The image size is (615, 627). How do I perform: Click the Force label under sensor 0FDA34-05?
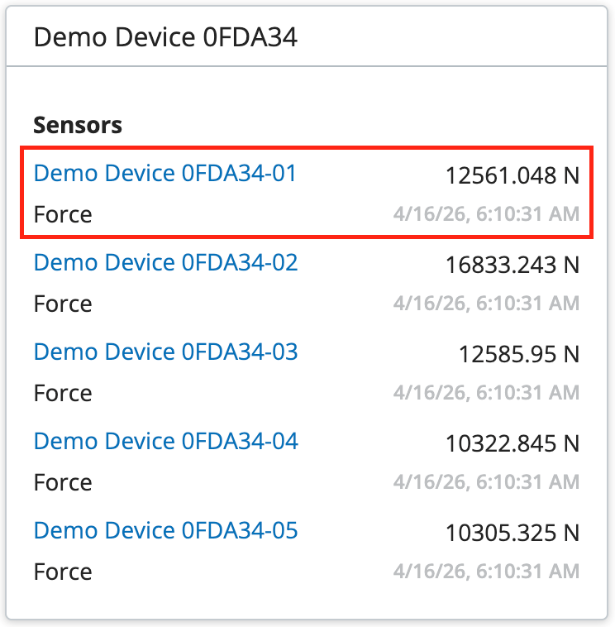click(63, 572)
